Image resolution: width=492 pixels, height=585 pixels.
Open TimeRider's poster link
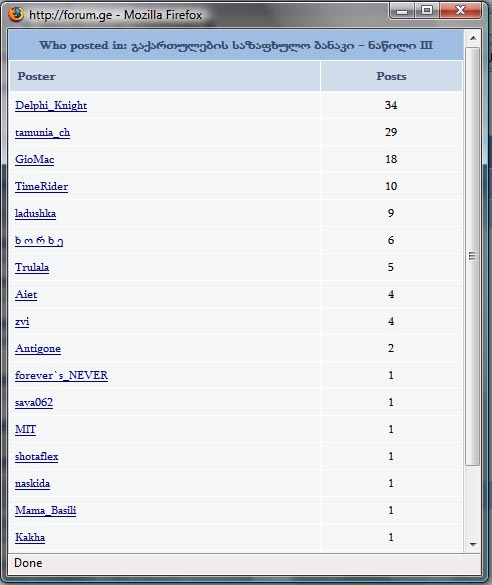click(41, 187)
